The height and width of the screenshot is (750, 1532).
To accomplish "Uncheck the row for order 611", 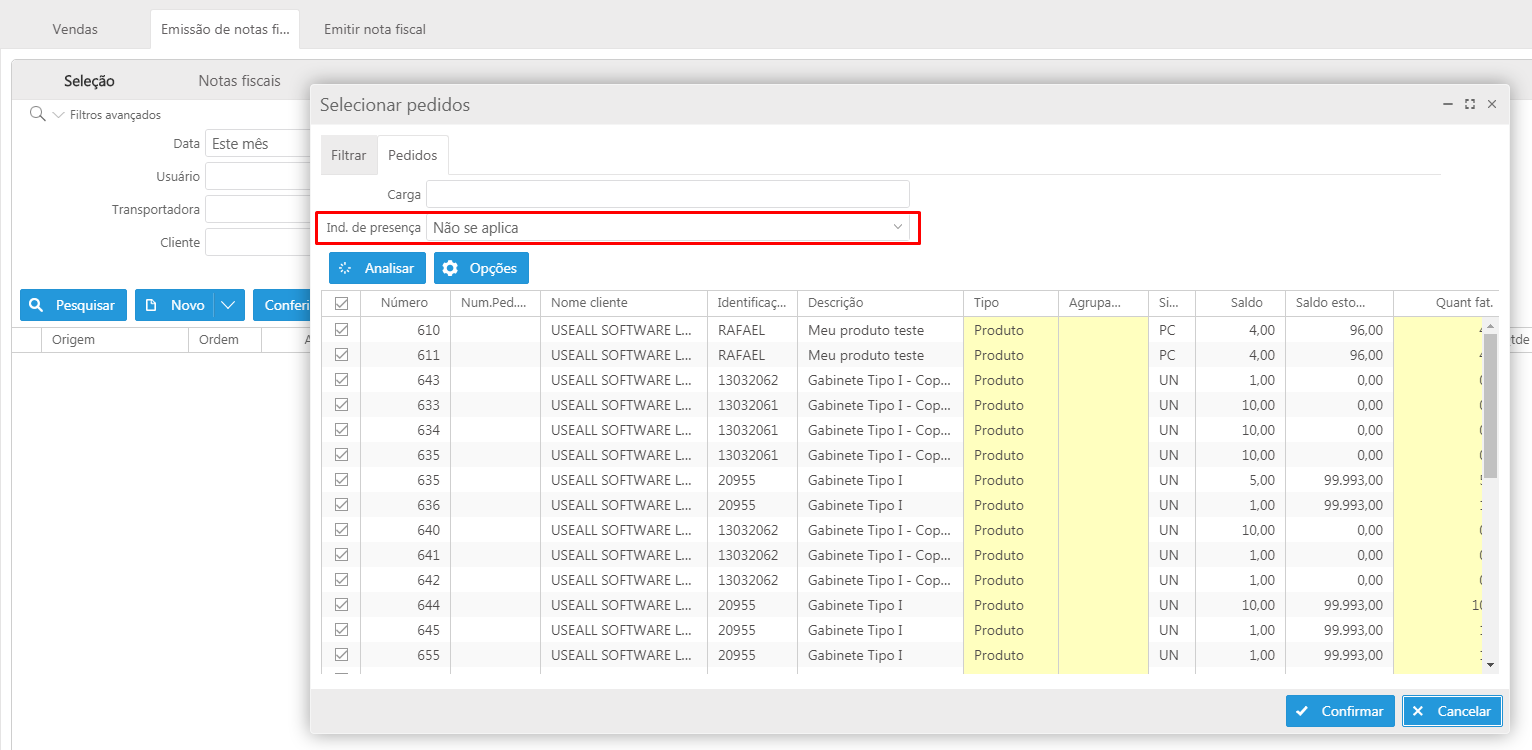I will point(341,354).
